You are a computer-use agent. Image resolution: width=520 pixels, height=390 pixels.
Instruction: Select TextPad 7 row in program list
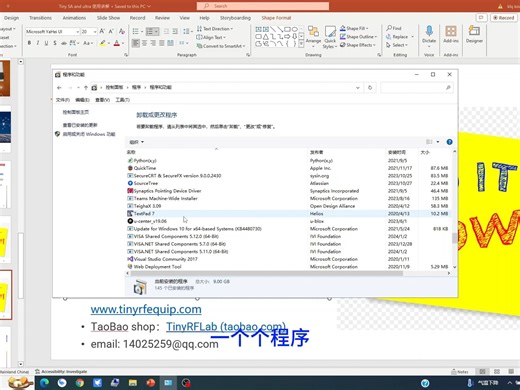pyautogui.click(x=288, y=214)
